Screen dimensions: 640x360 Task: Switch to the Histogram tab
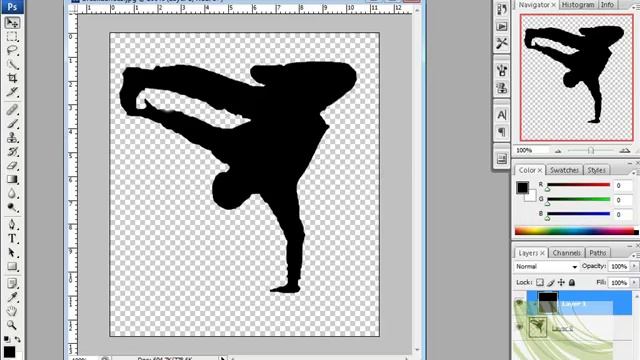(578, 4)
